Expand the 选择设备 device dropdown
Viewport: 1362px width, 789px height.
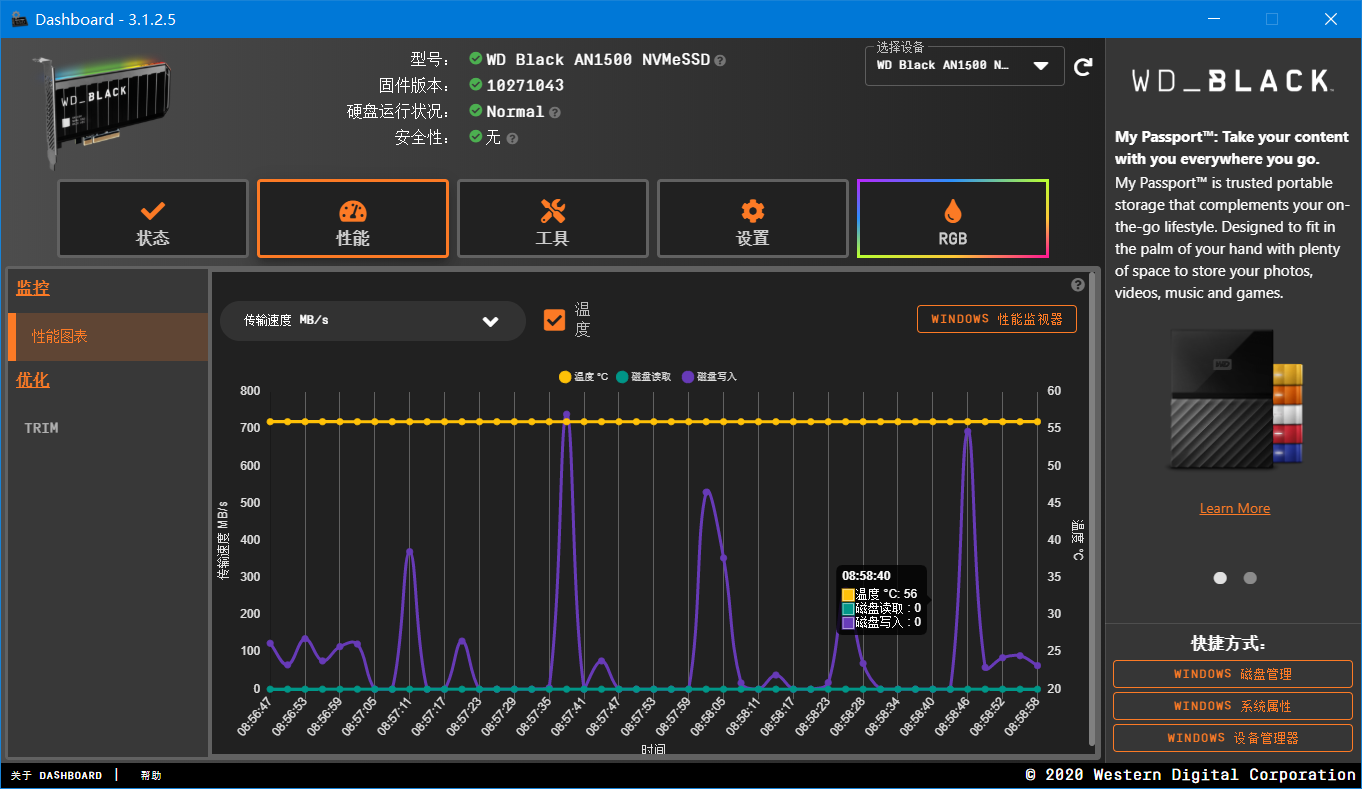click(965, 66)
